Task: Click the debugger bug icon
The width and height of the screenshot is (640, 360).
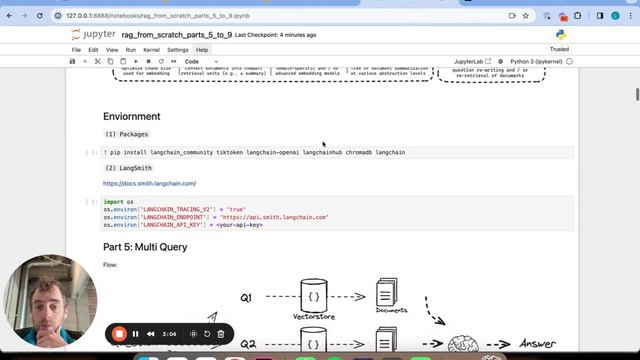Action: click(500, 62)
